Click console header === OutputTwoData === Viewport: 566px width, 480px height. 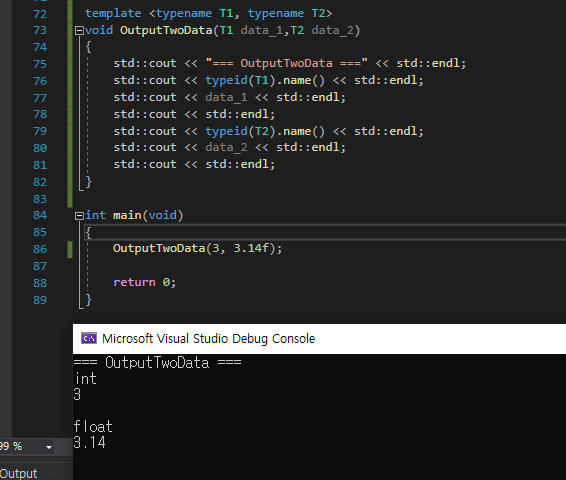(x=157, y=363)
